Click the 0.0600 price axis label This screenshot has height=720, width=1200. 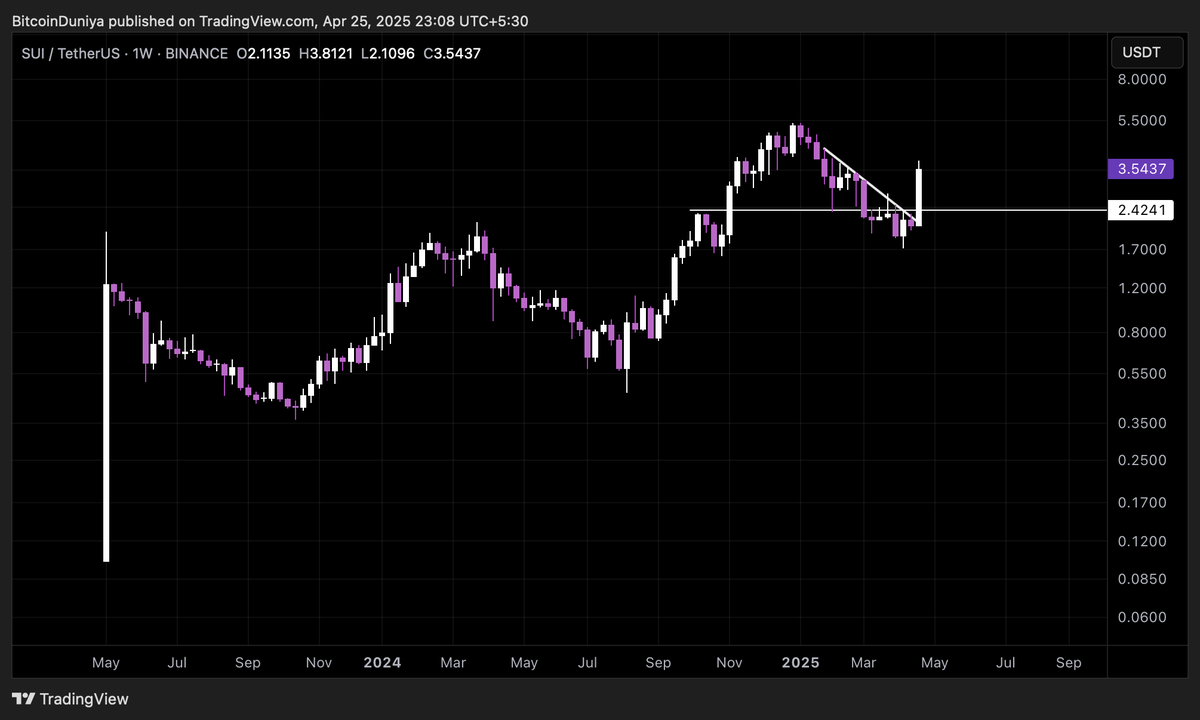[x=1141, y=617]
